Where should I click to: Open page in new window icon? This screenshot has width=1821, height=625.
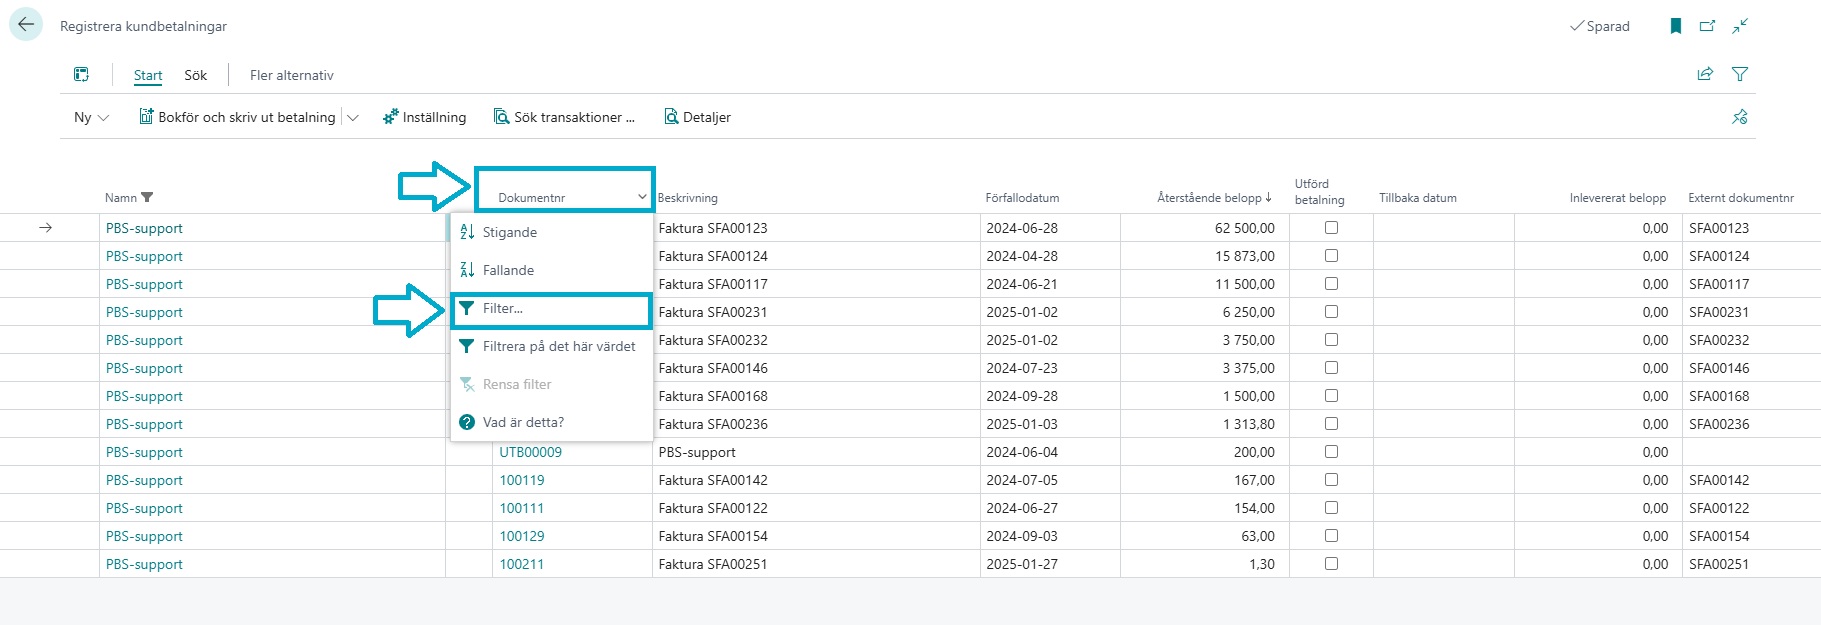tap(1707, 26)
